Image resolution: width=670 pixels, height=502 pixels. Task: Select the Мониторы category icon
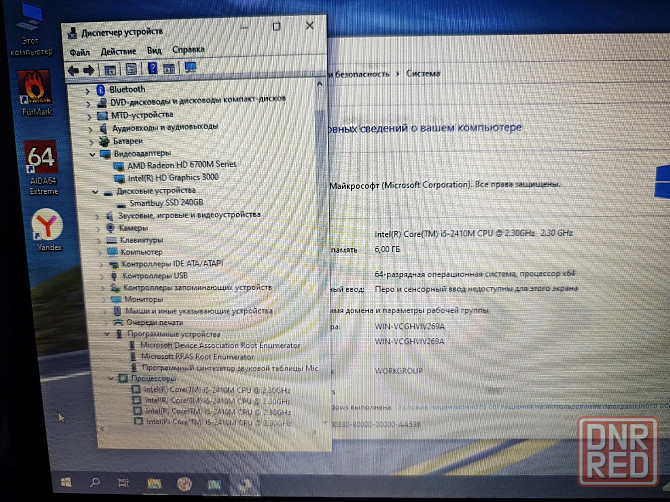click(116, 299)
